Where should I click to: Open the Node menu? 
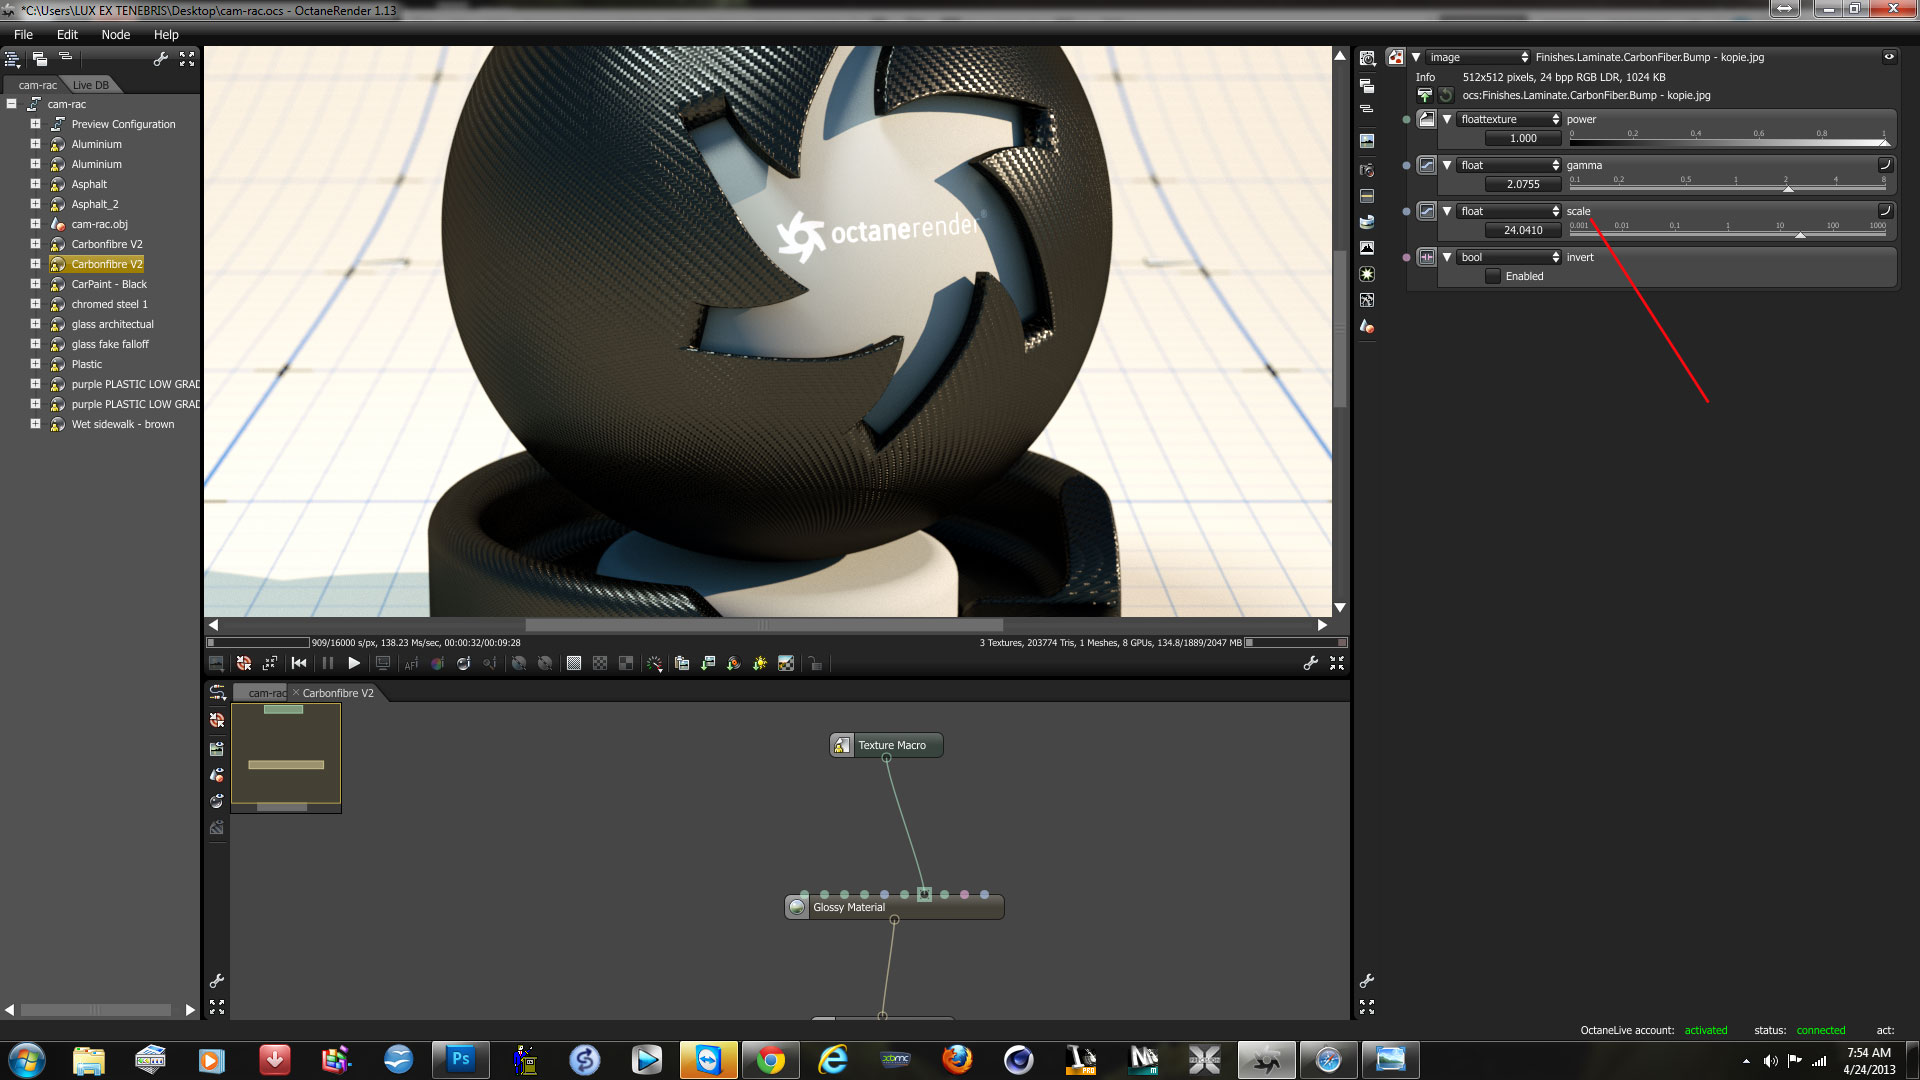click(x=115, y=34)
